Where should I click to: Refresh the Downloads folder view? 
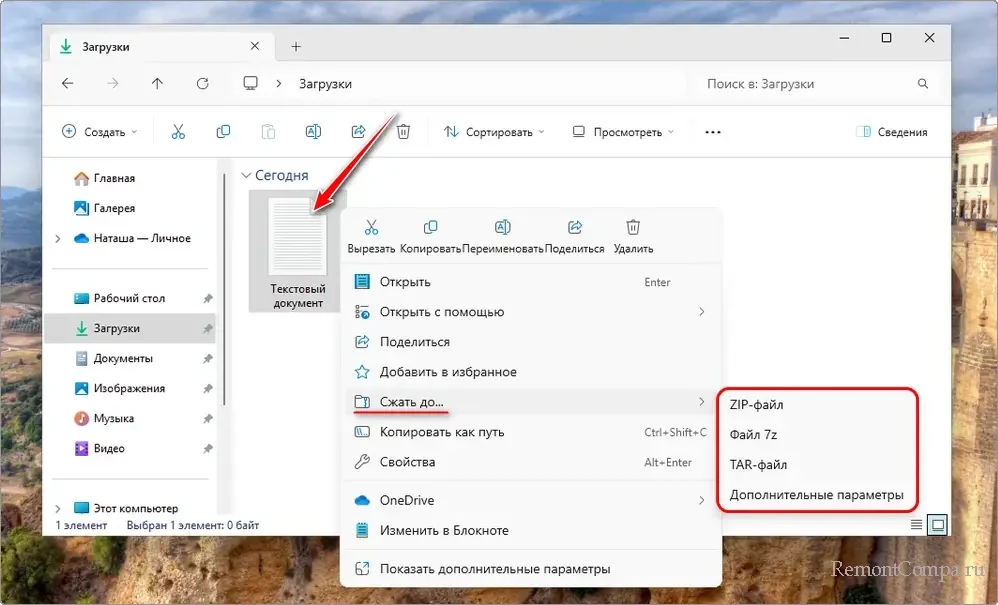[203, 84]
